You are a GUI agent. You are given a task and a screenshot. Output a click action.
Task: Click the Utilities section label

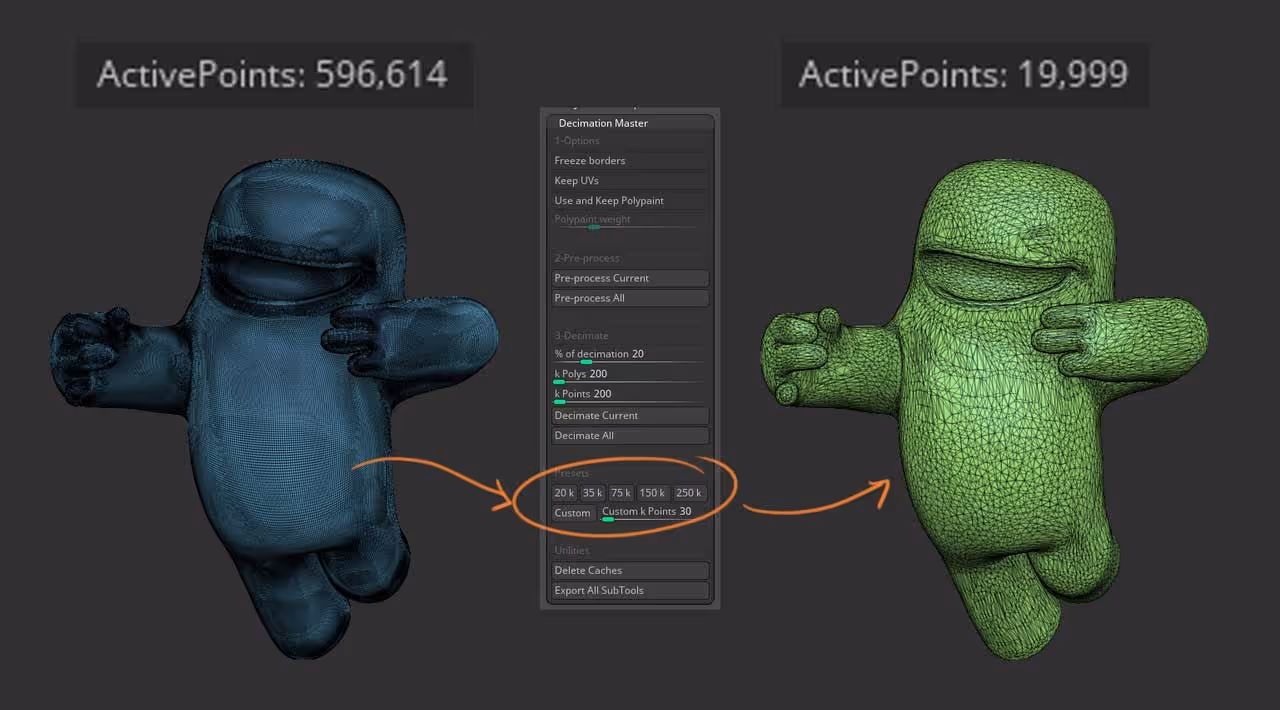(572, 551)
